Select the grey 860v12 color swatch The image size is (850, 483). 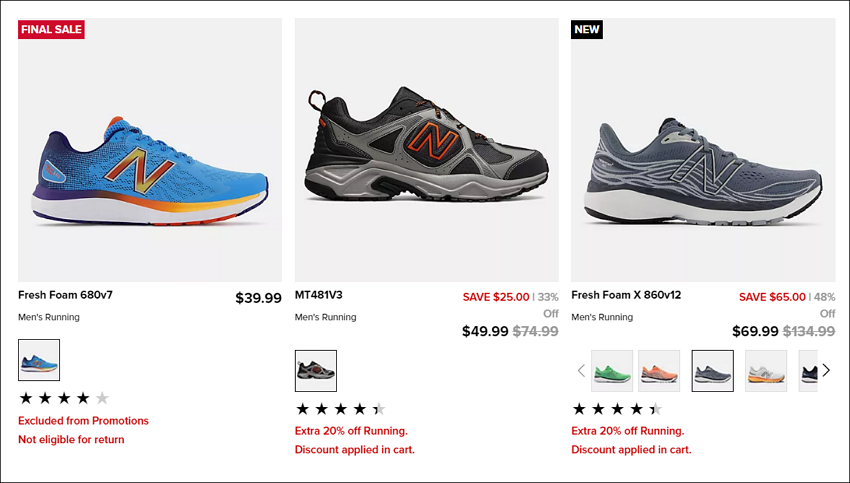click(x=712, y=371)
